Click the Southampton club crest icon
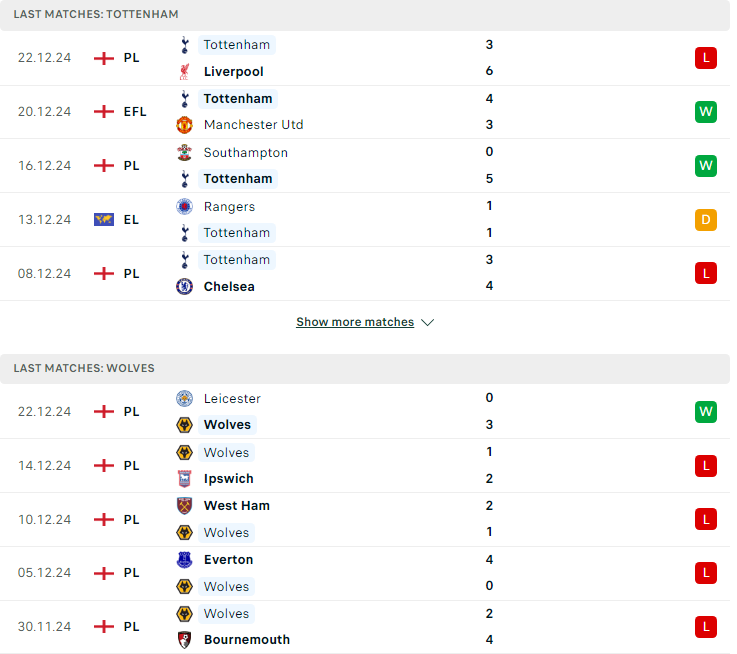 click(184, 153)
